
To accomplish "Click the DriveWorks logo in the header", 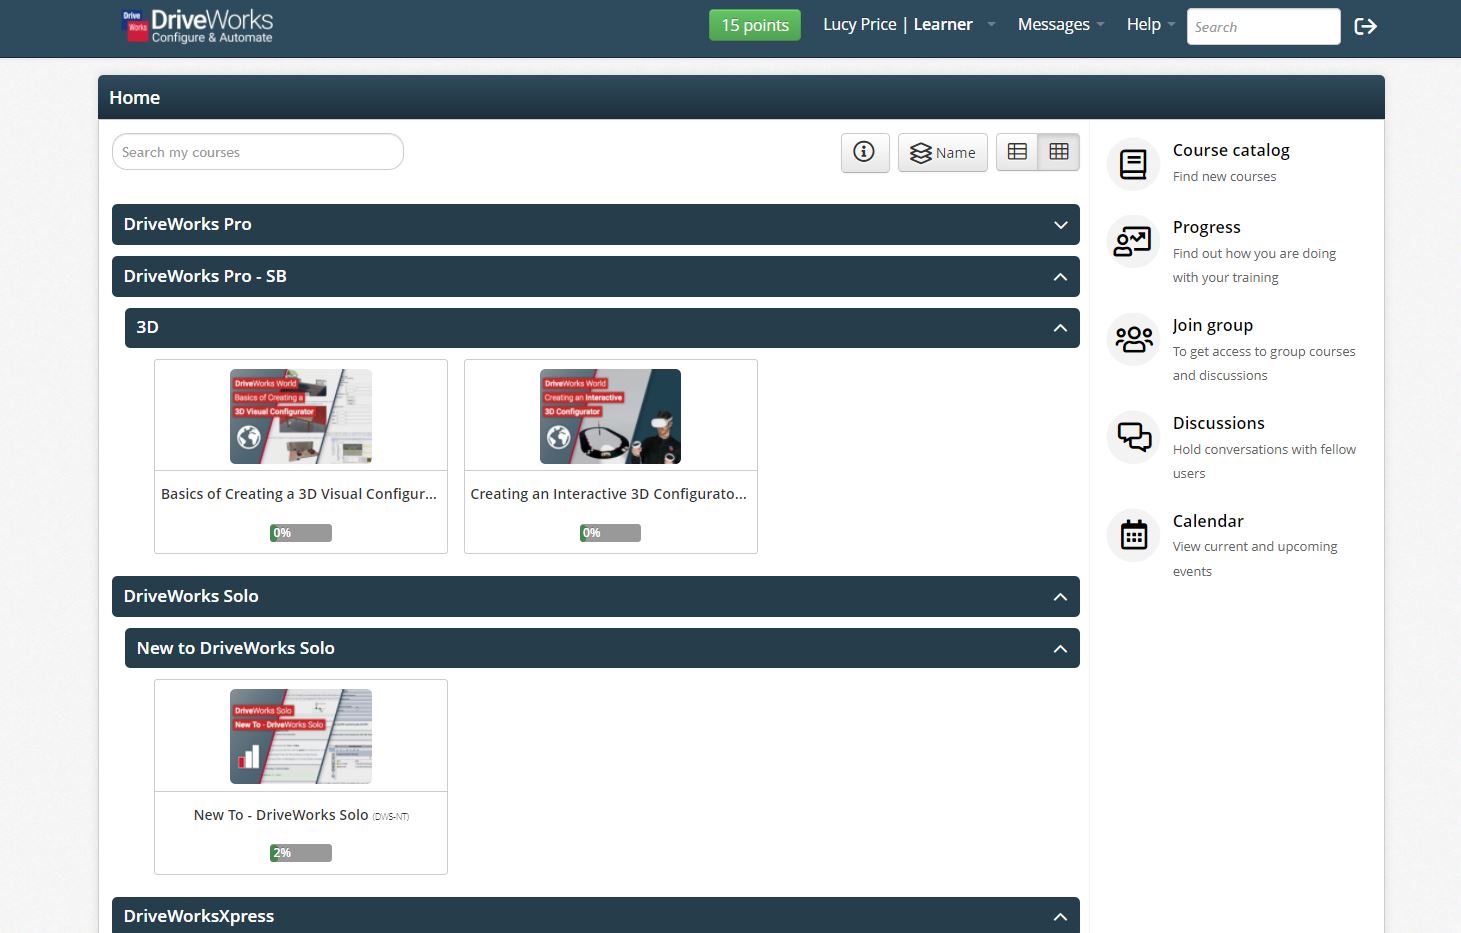I will pyautogui.click(x=196, y=24).
